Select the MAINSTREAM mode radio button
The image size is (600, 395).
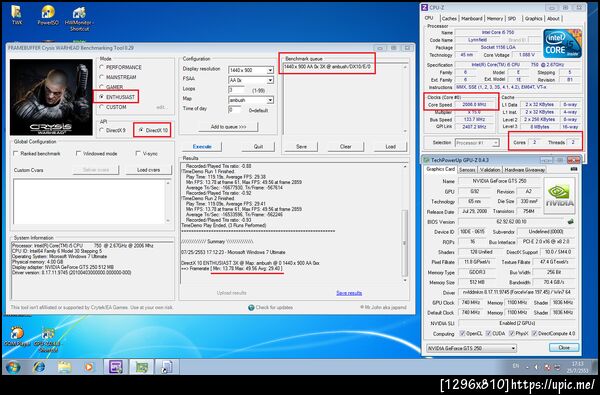102,77
